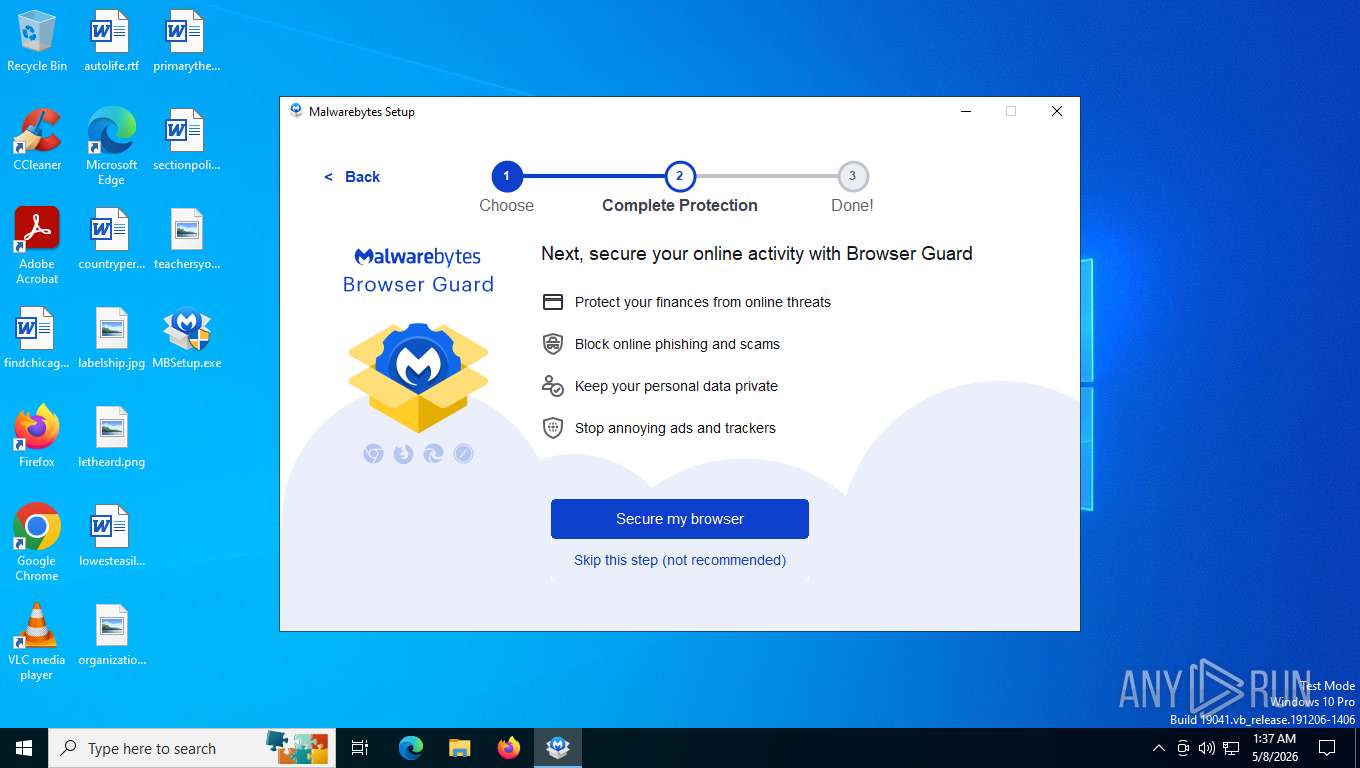Click Skip this step (not recommended) link
The image size is (1360, 768).
coord(680,560)
